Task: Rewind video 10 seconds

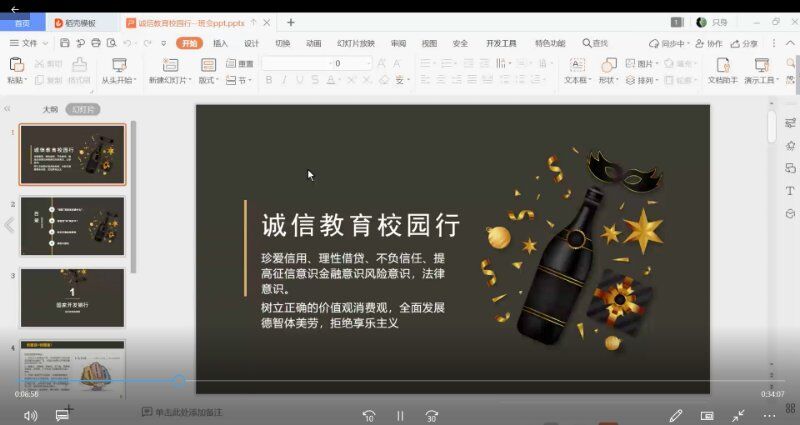Action: 368,415
